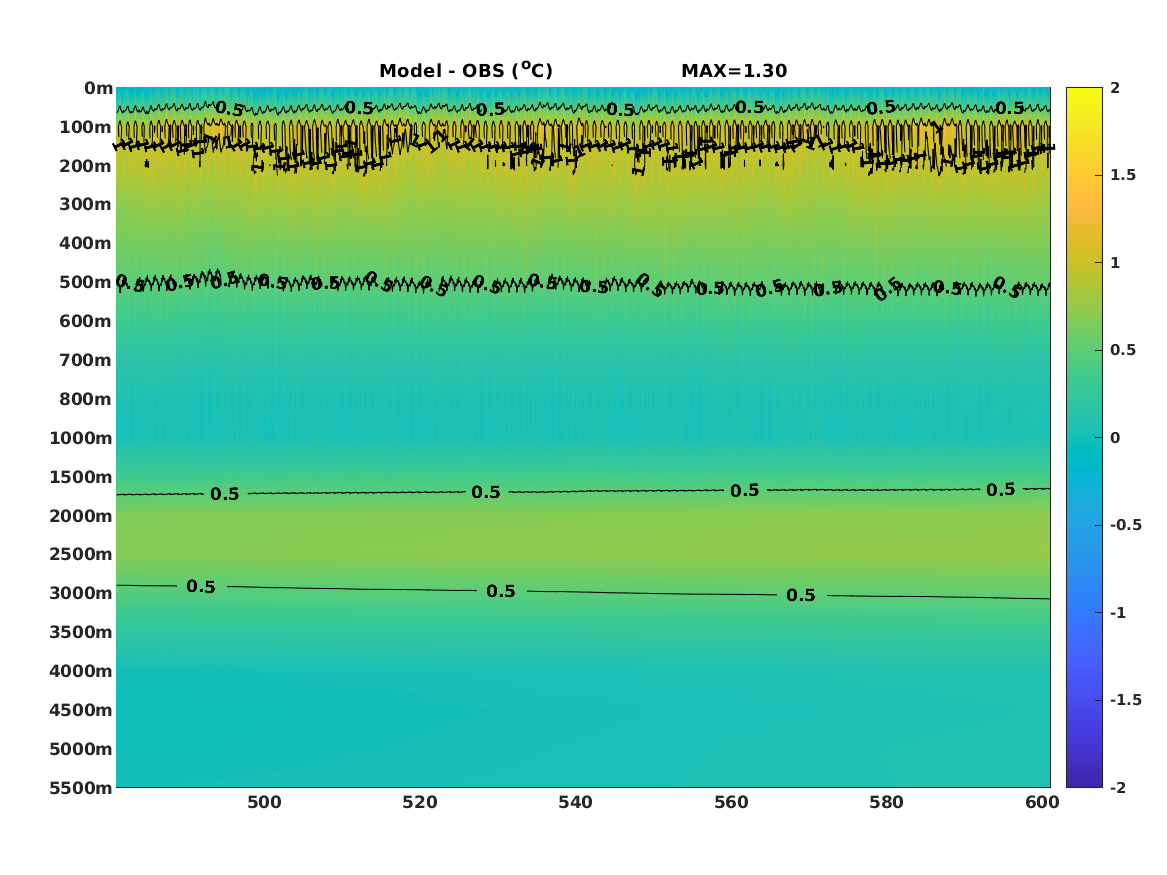Select the x-axis tick label "520"

[x=420, y=802]
